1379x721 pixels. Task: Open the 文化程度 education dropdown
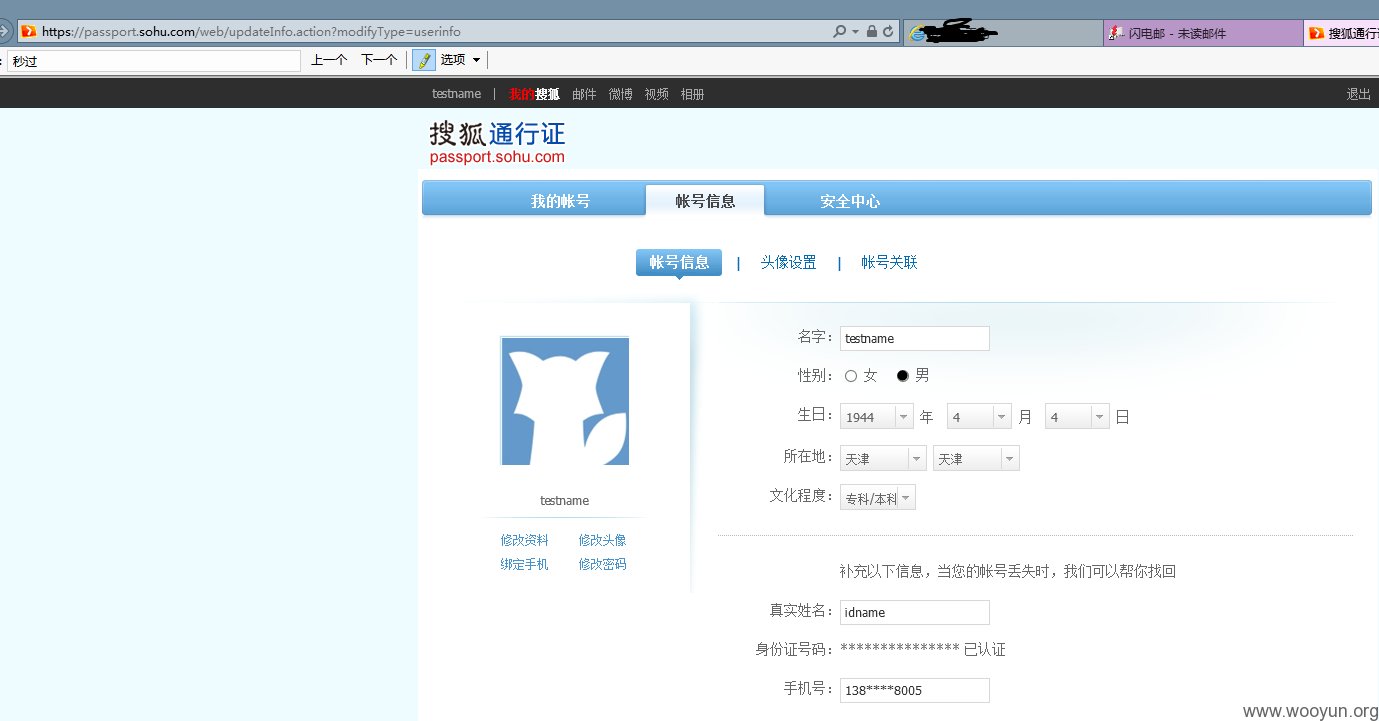(878, 498)
